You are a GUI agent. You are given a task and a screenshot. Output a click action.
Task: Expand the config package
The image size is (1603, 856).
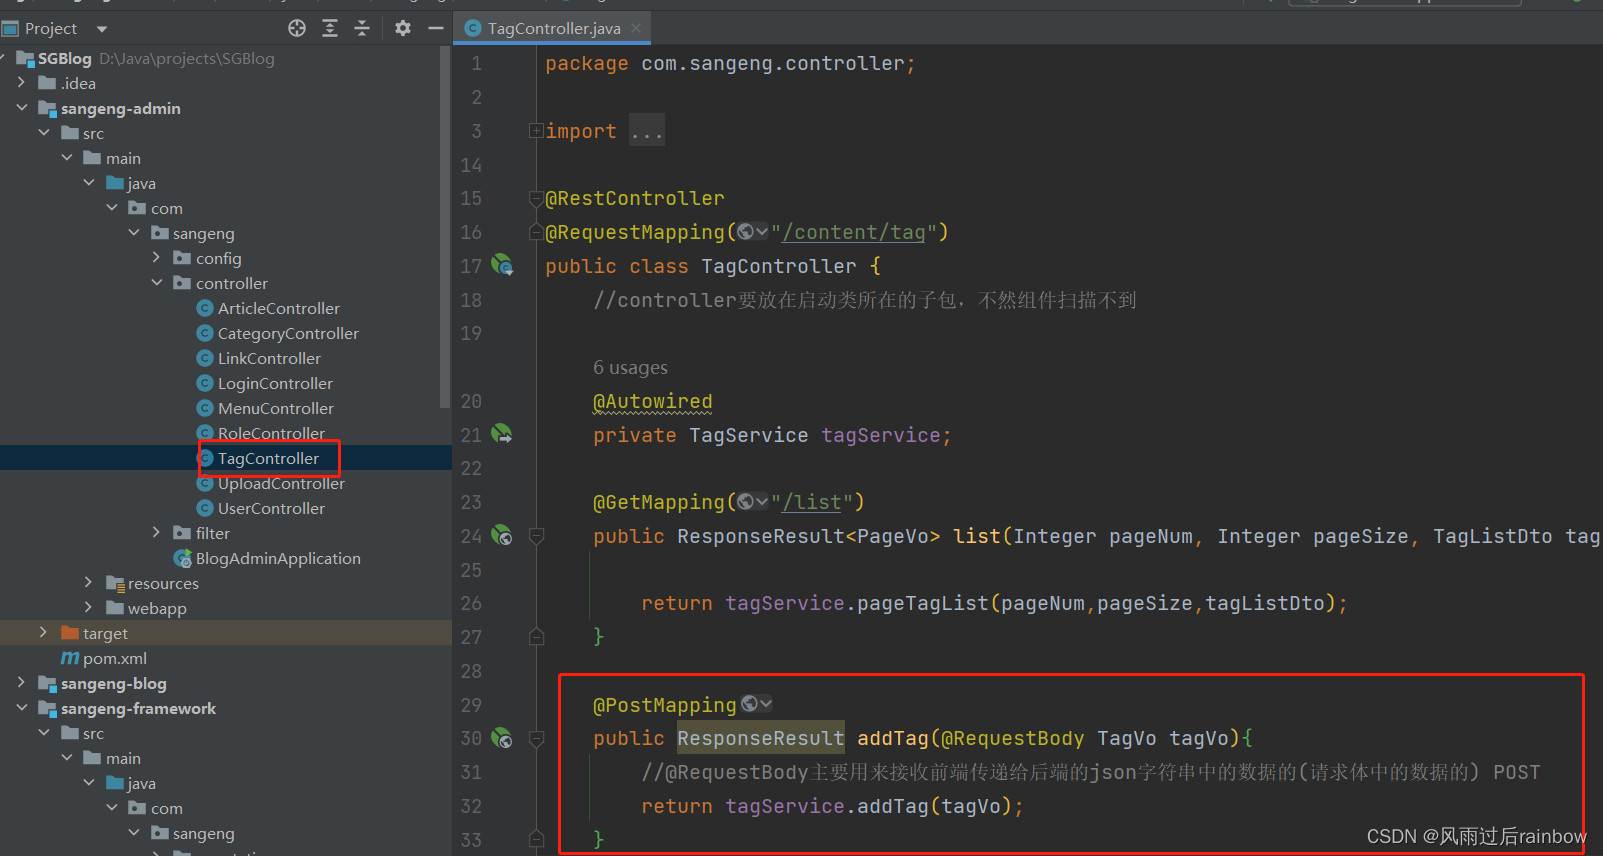pos(156,258)
